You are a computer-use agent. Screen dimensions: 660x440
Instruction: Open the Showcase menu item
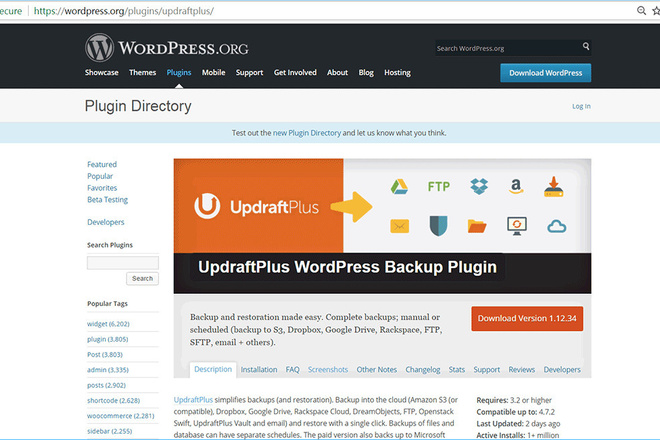click(101, 72)
